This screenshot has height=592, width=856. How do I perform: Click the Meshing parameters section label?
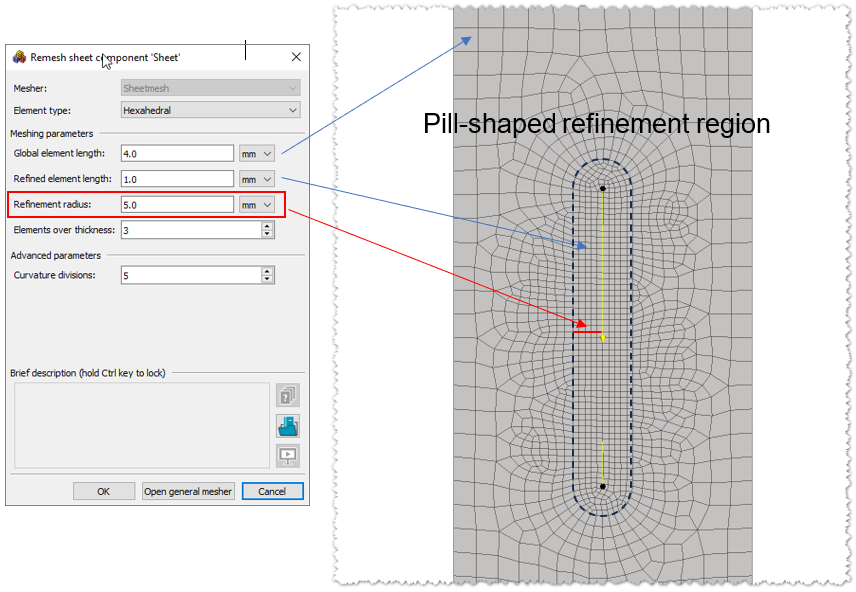tap(52, 133)
